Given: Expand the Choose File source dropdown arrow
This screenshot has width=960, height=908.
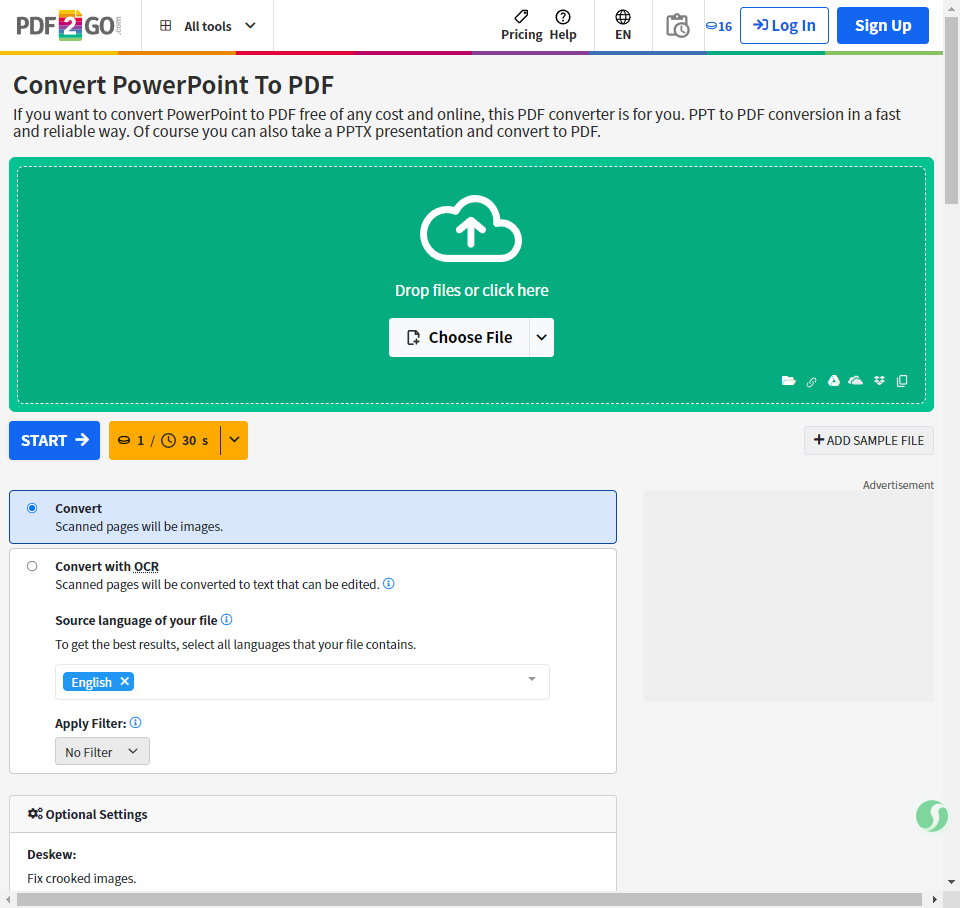Looking at the screenshot, I should pyautogui.click(x=542, y=337).
